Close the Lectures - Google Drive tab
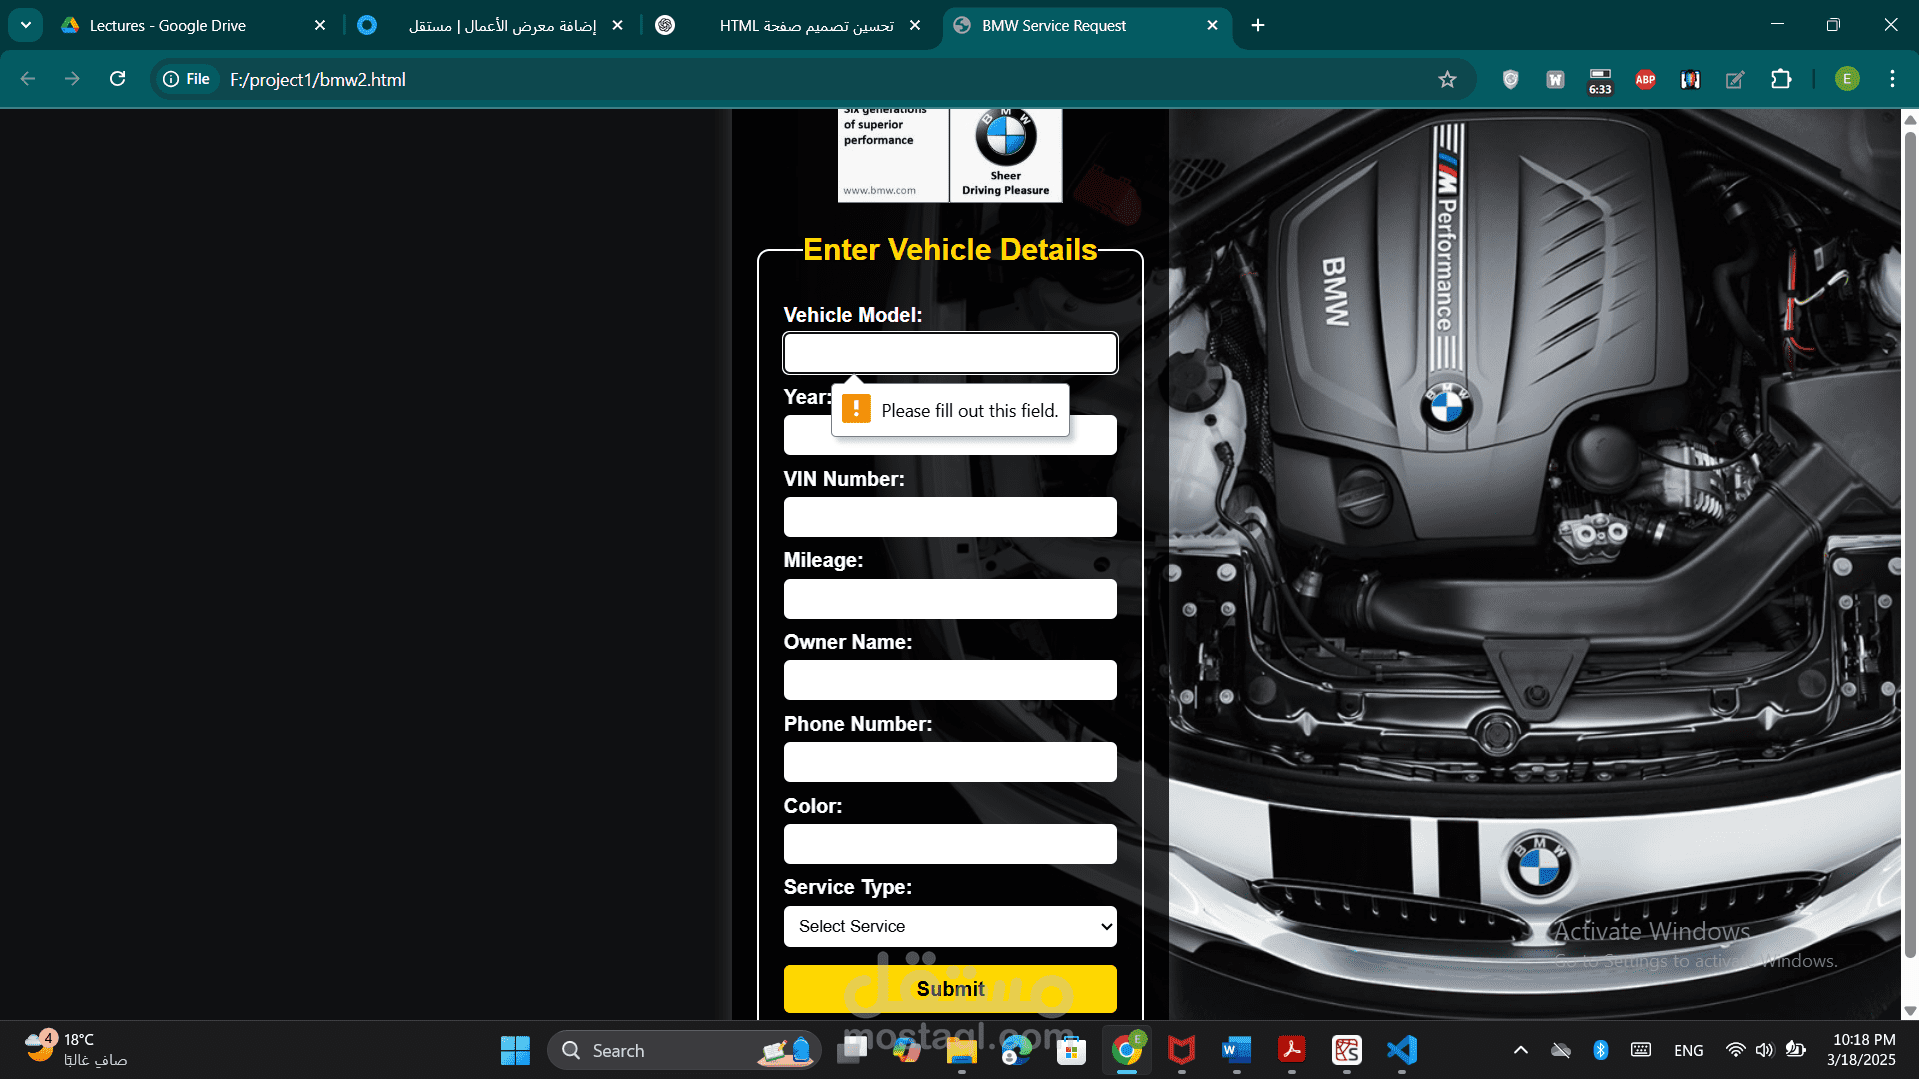Image resolution: width=1919 pixels, height=1079 pixels. tap(320, 25)
